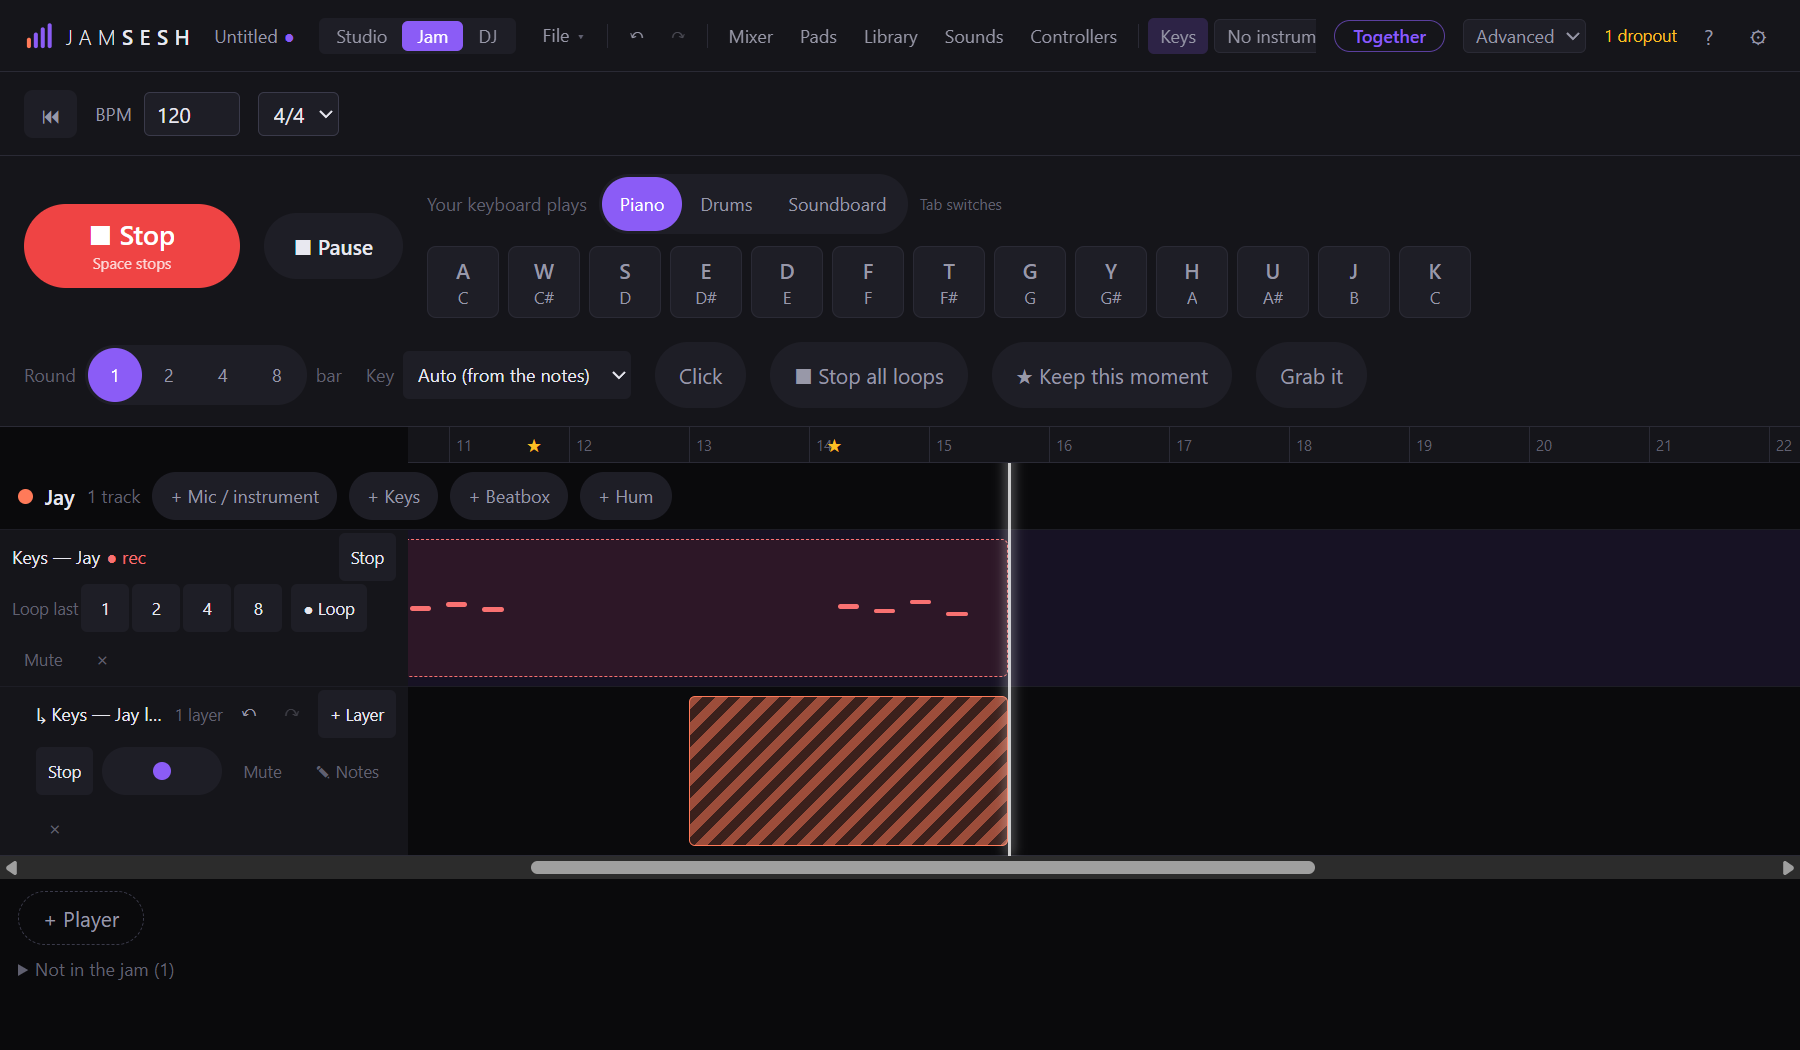Viewport: 1800px width, 1050px height.
Task: Remove Keys — Jay track with x
Action: (102, 660)
